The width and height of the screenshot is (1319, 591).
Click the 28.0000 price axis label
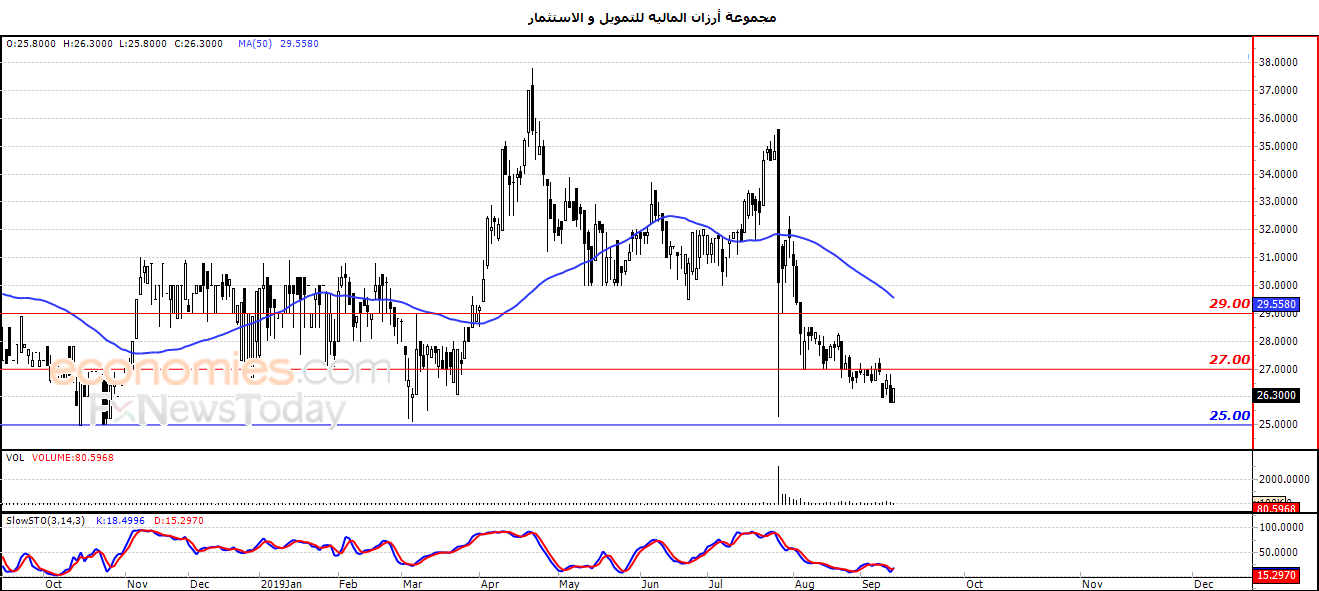(x=1279, y=341)
